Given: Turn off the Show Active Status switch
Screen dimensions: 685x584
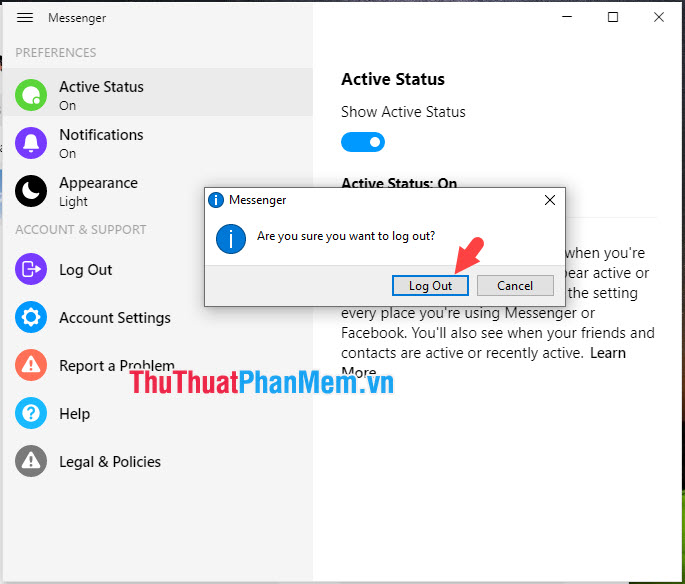Looking at the screenshot, I should pos(363,142).
